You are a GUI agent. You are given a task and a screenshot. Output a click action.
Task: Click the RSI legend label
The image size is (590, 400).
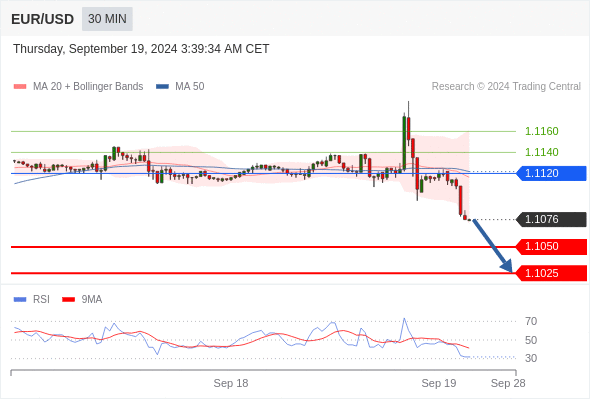pos(41,300)
